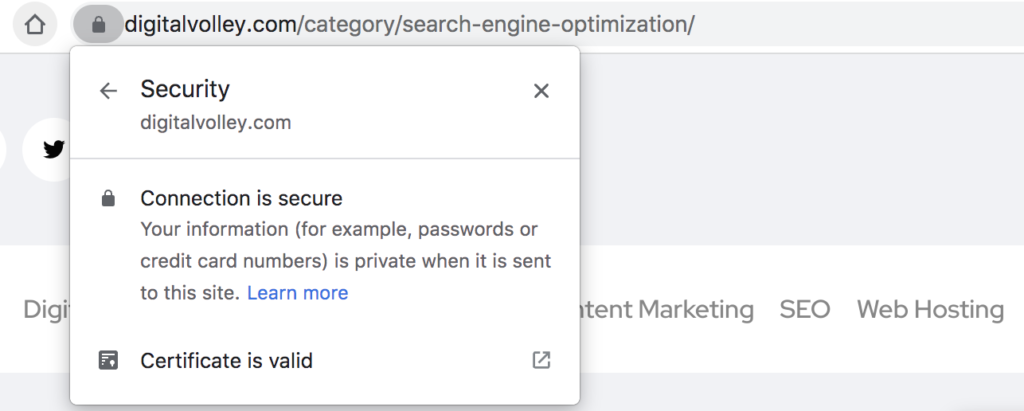This screenshot has height=411, width=1024.
Task: Click the digitalvolley.com subtitle under Security
Action: click(x=216, y=123)
